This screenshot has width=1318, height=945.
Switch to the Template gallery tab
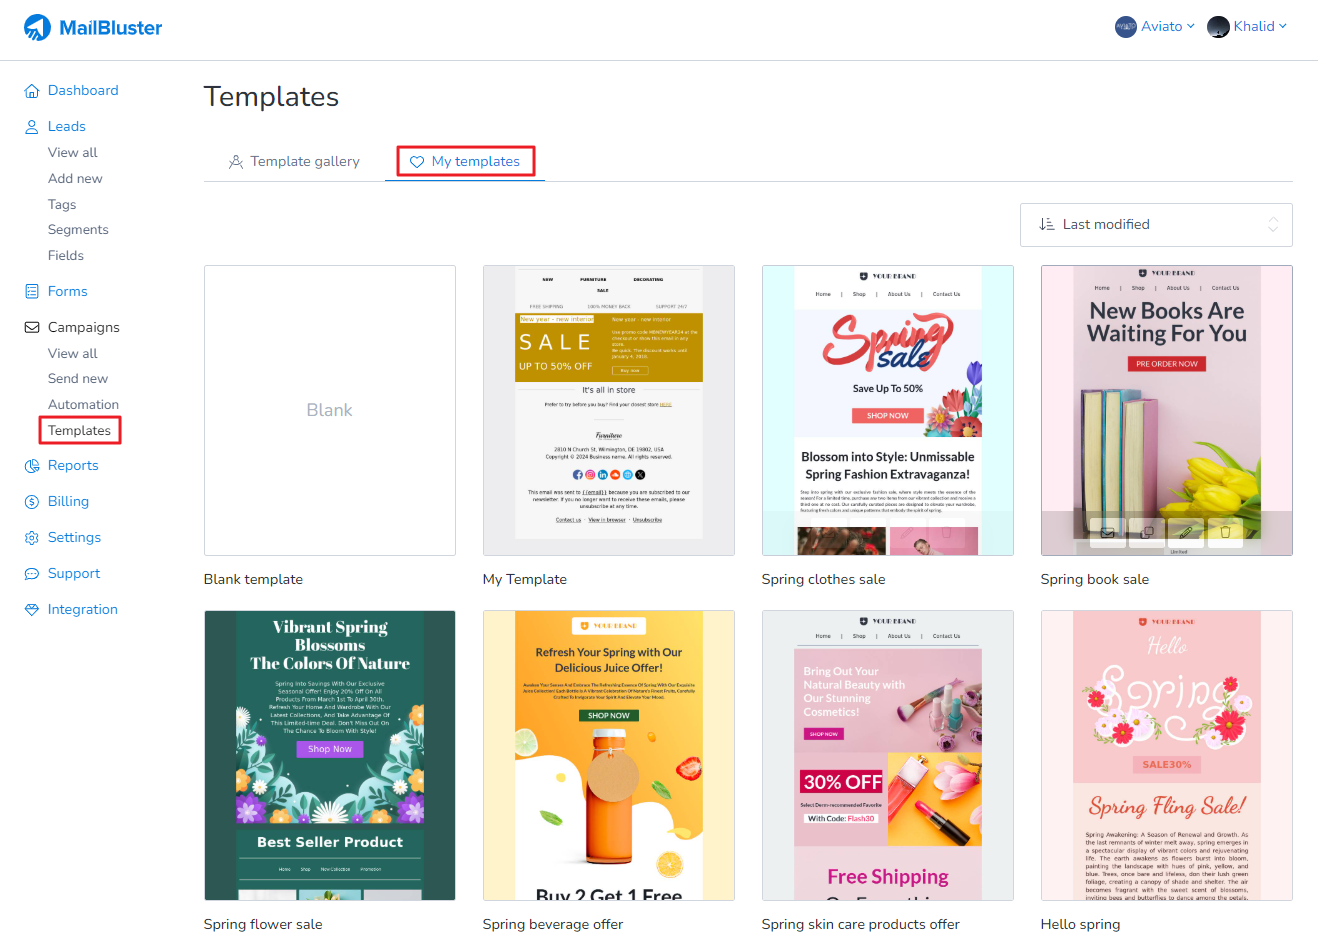pos(294,160)
